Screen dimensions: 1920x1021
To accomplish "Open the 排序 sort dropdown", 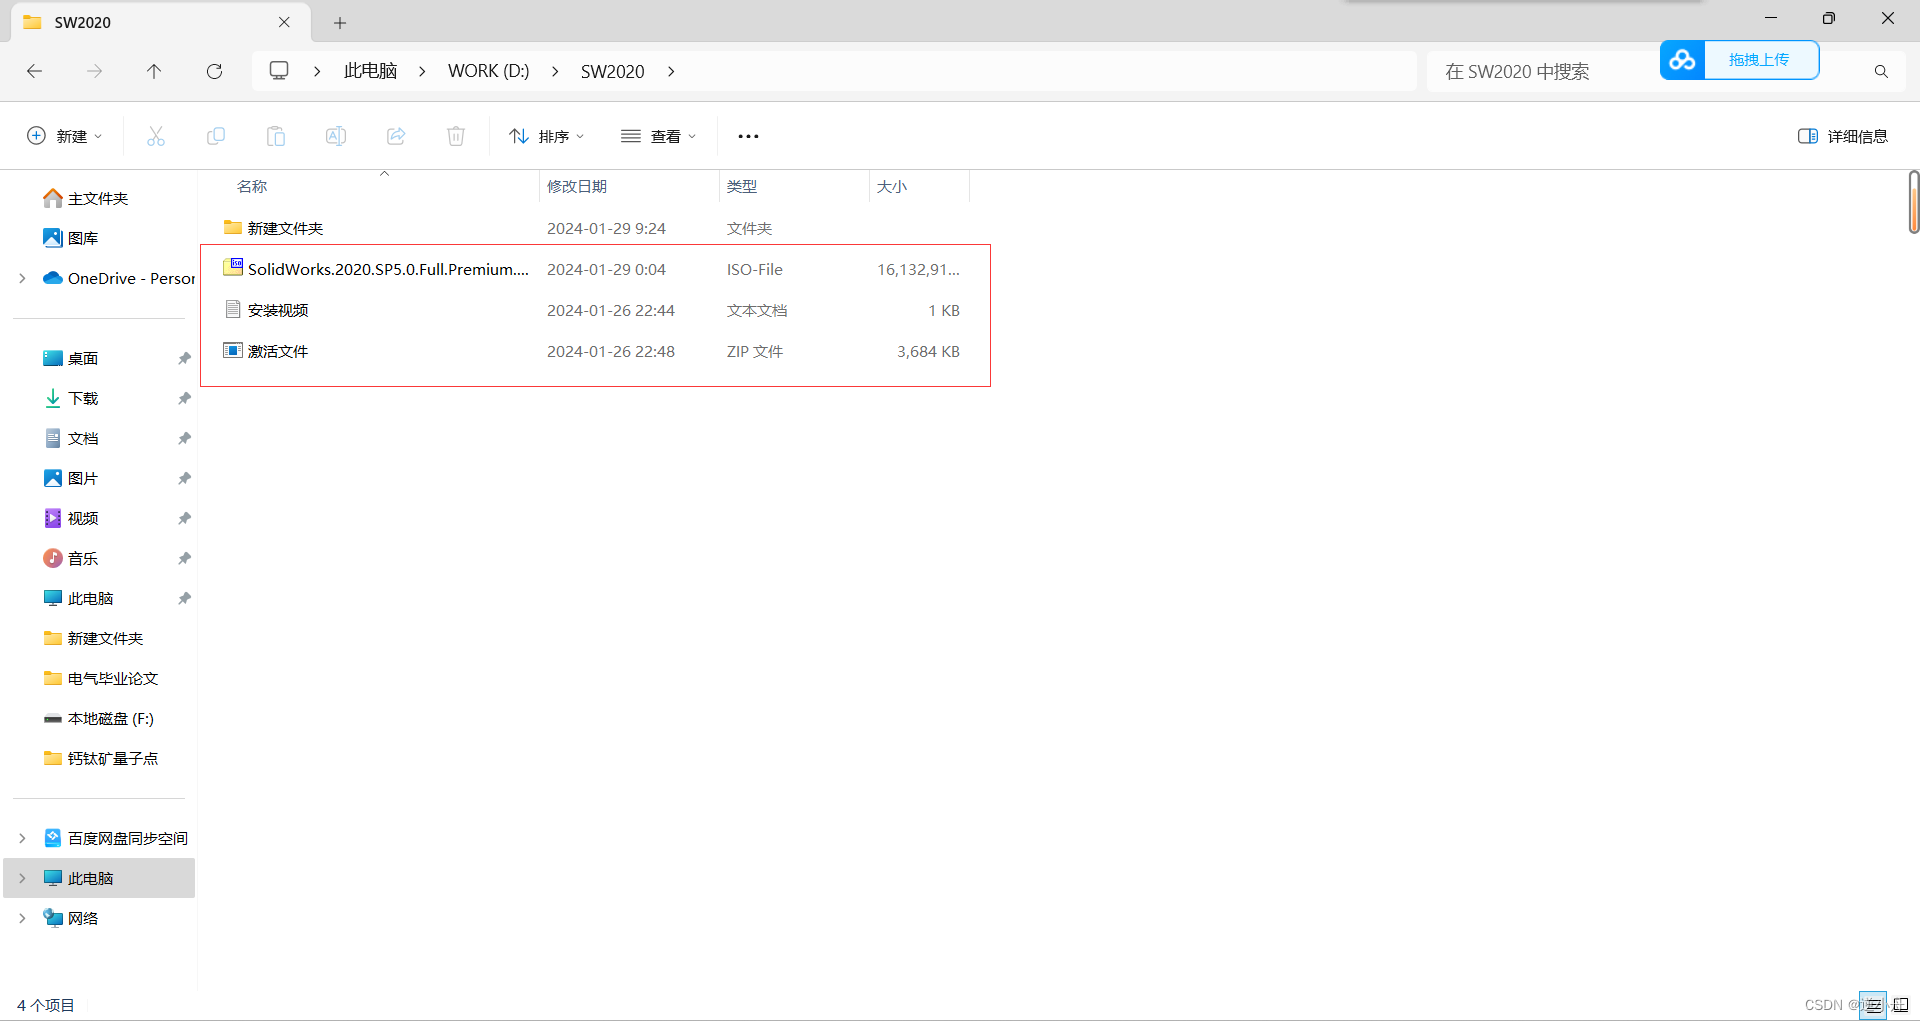I will [547, 136].
